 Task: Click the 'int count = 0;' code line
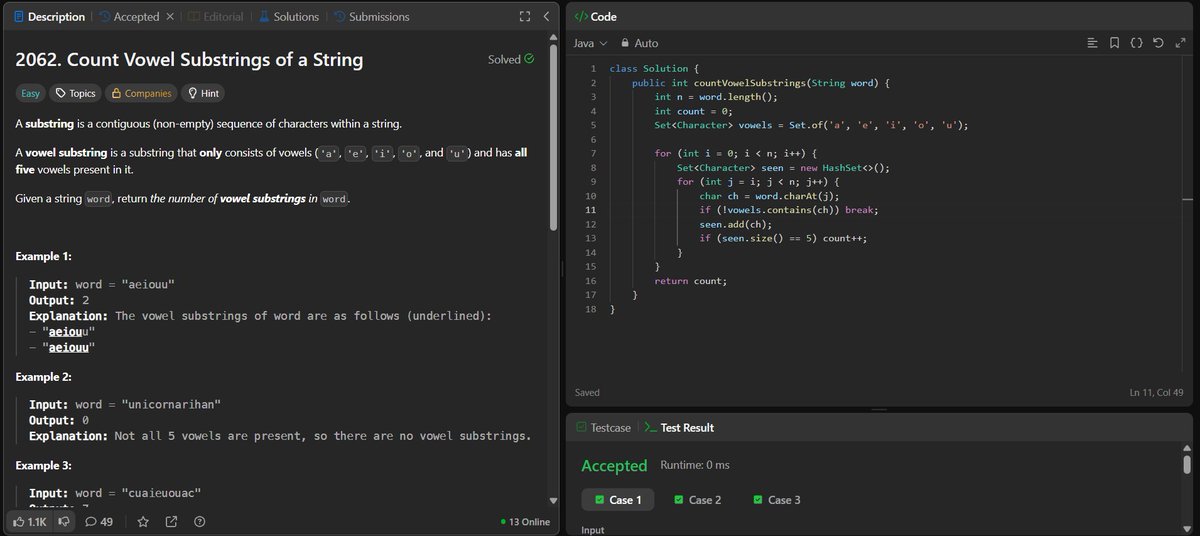tap(694, 111)
